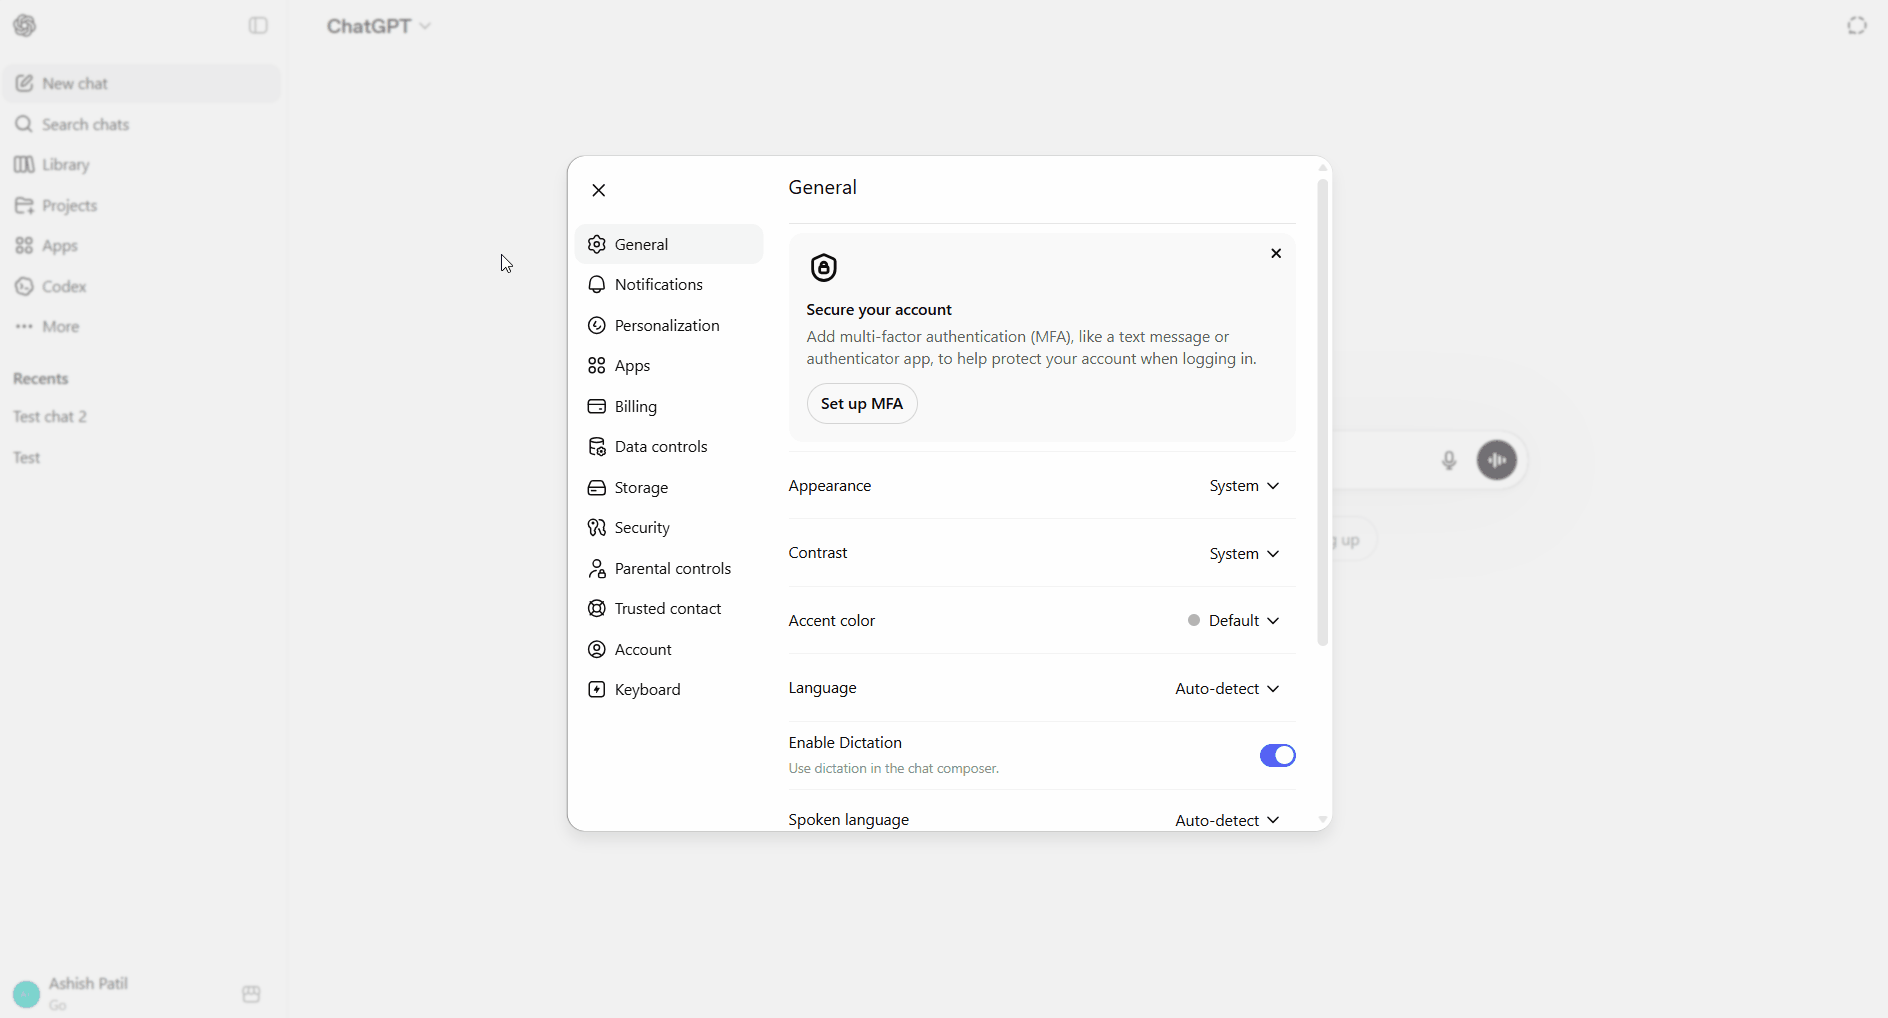Open the Personalization settings tab

pyautogui.click(x=669, y=326)
